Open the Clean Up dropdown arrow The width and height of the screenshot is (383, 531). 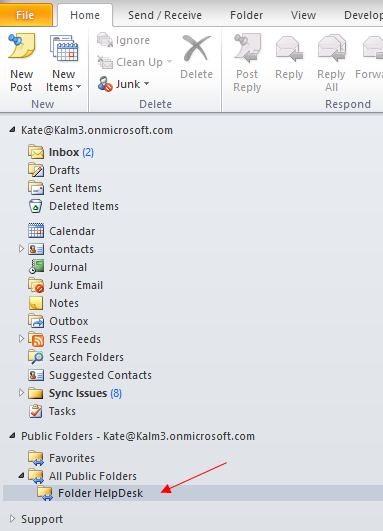pyautogui.click(x=169, y=62)
